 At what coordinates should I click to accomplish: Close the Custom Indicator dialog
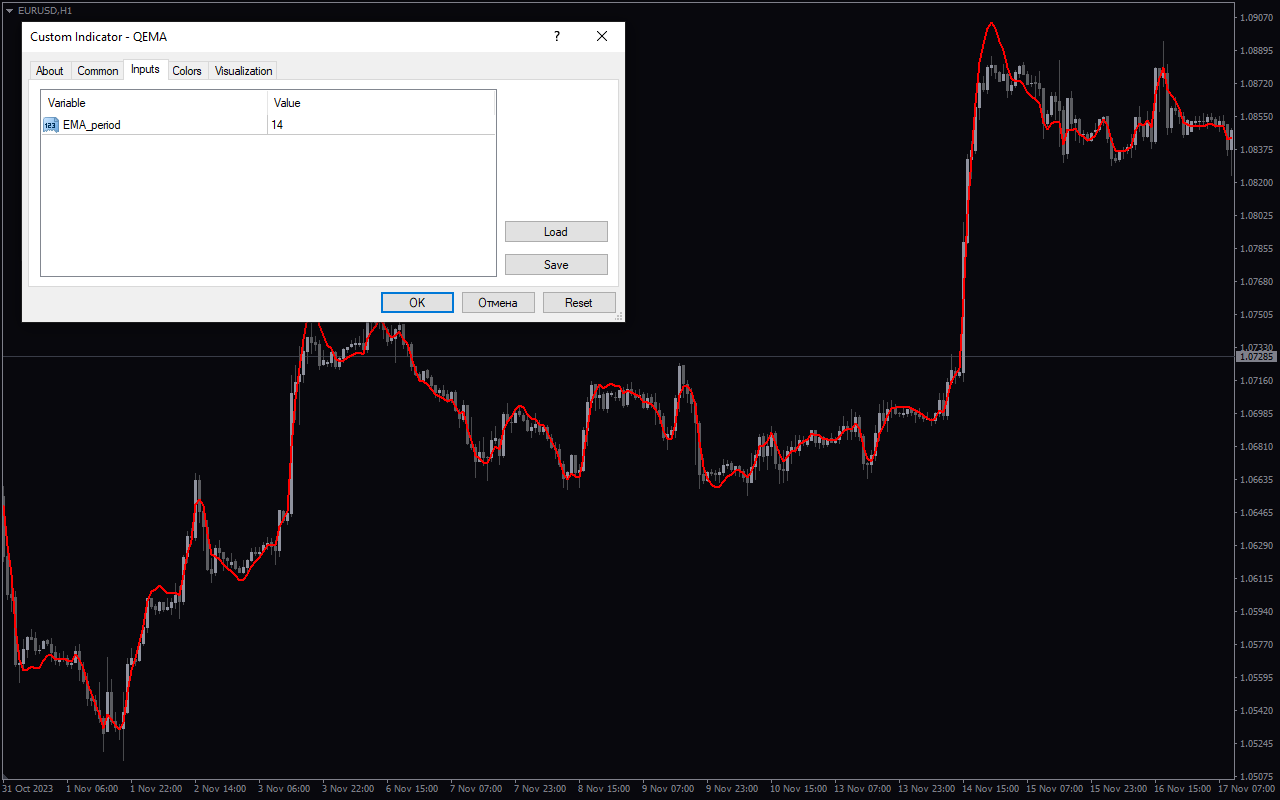coord(602,37)
